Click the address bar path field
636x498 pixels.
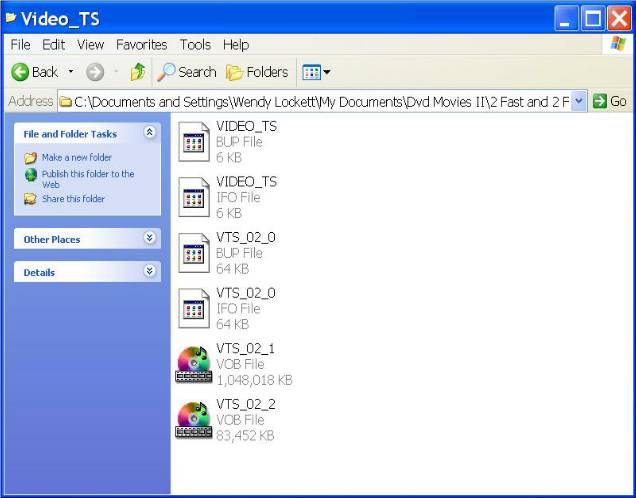[x=316, y=101]
